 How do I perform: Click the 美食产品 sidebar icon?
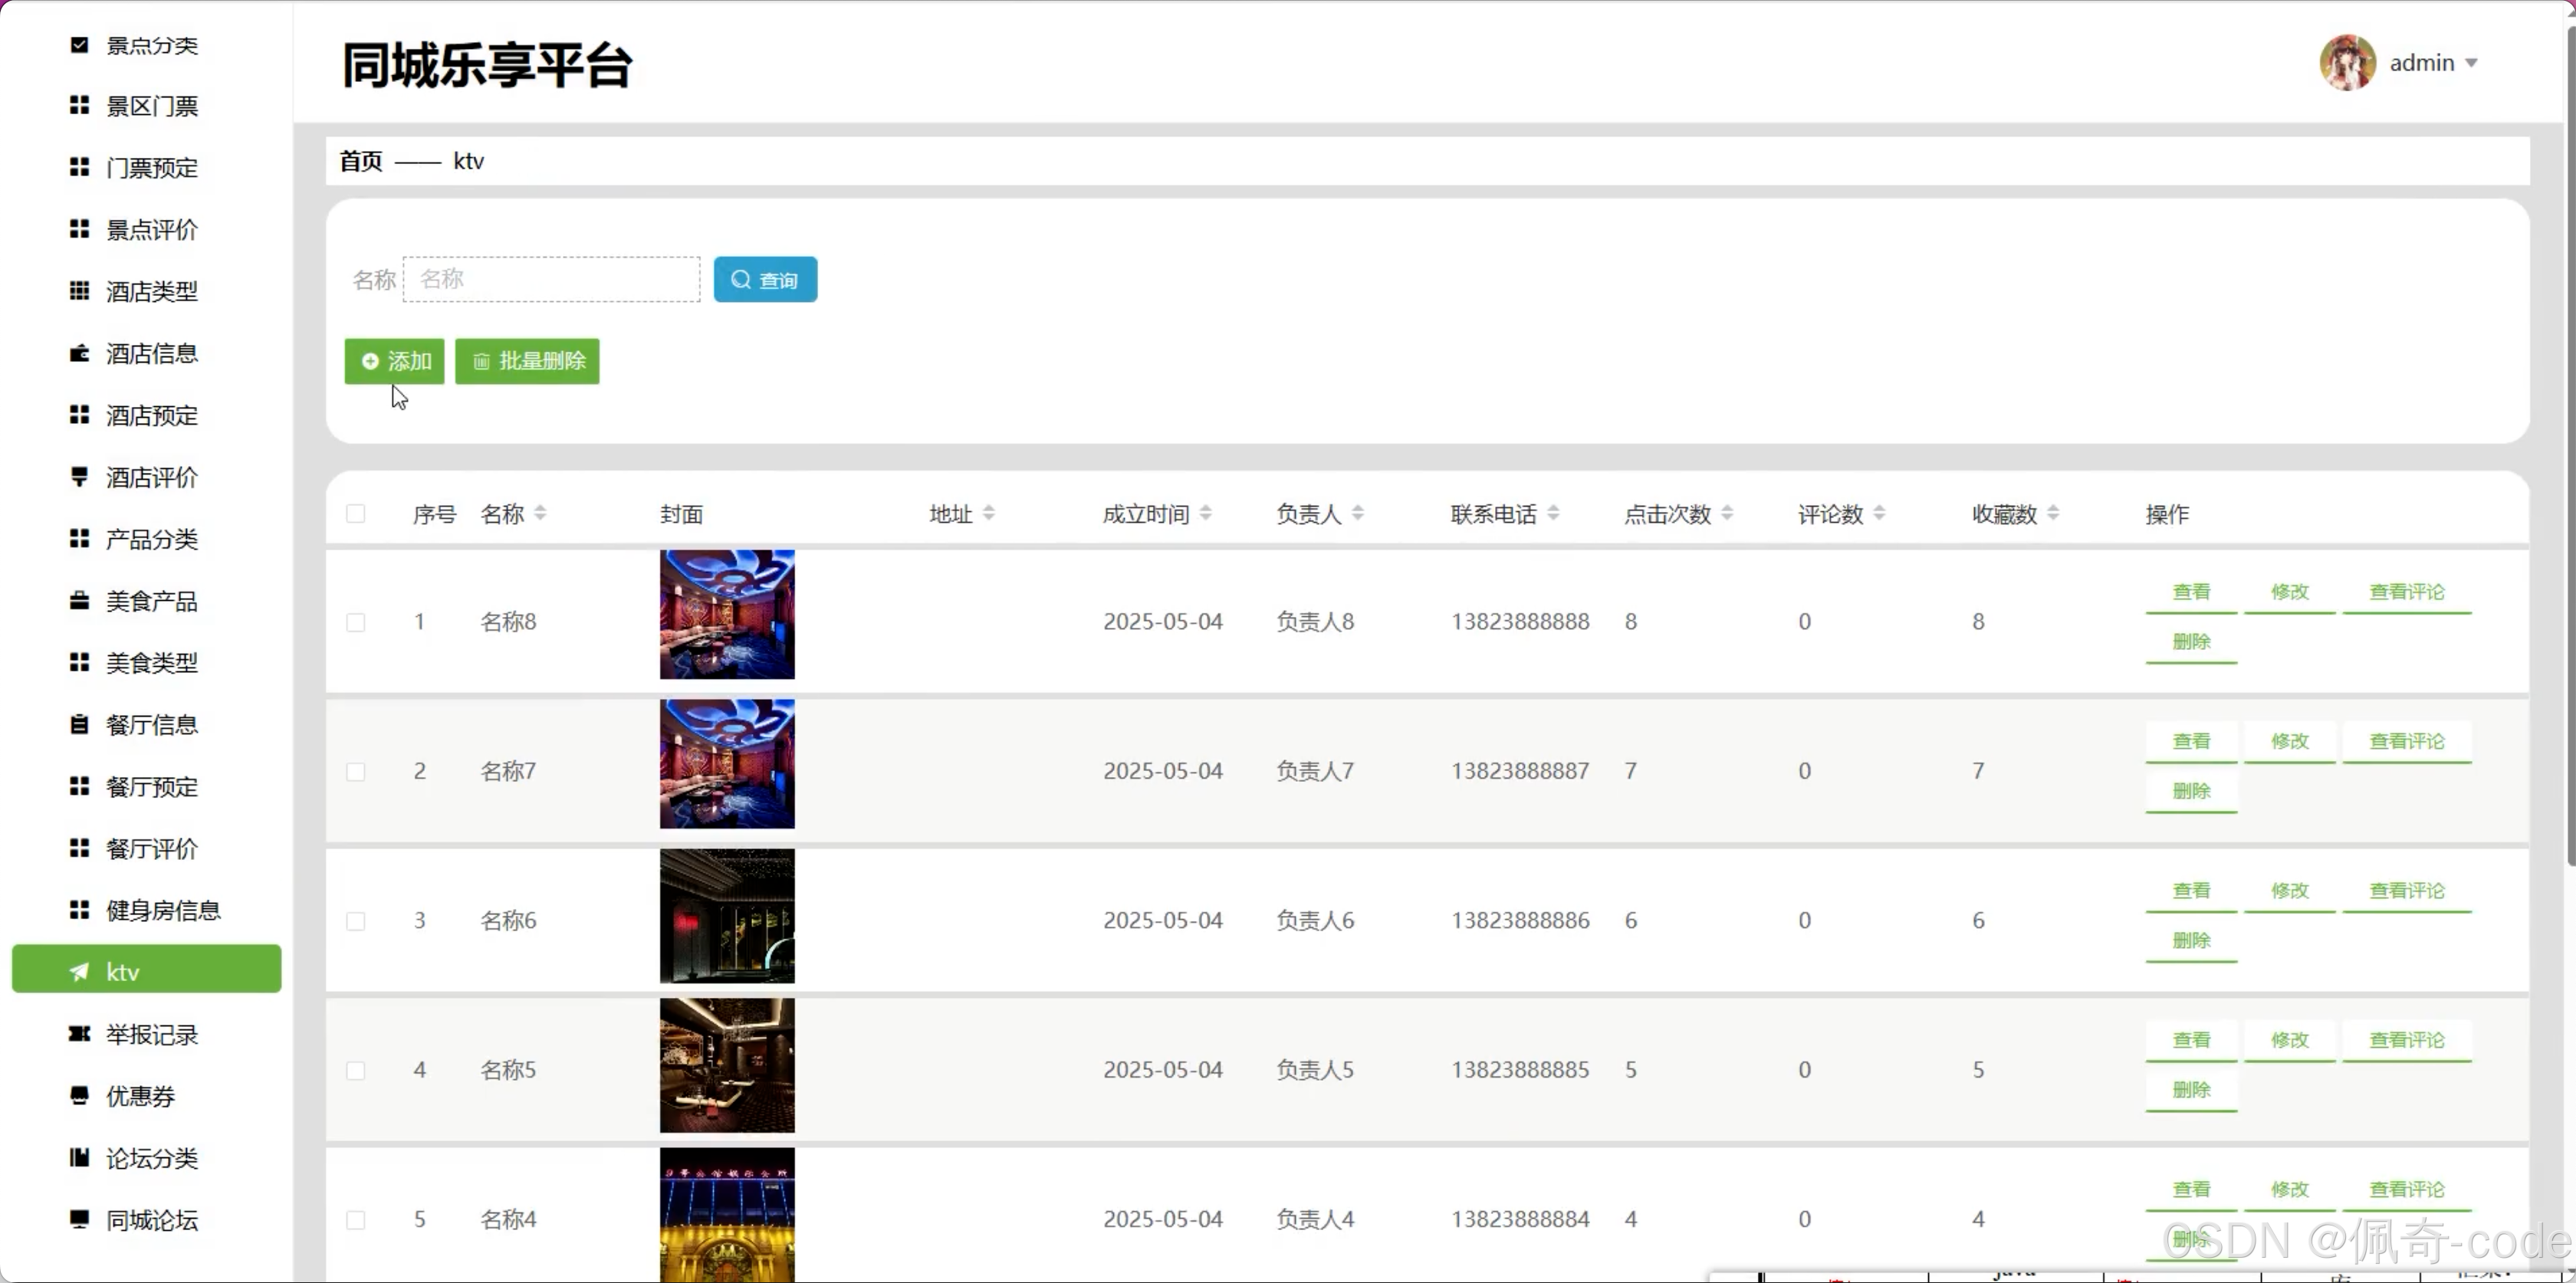pyautogui.click(x=79, y=601)
